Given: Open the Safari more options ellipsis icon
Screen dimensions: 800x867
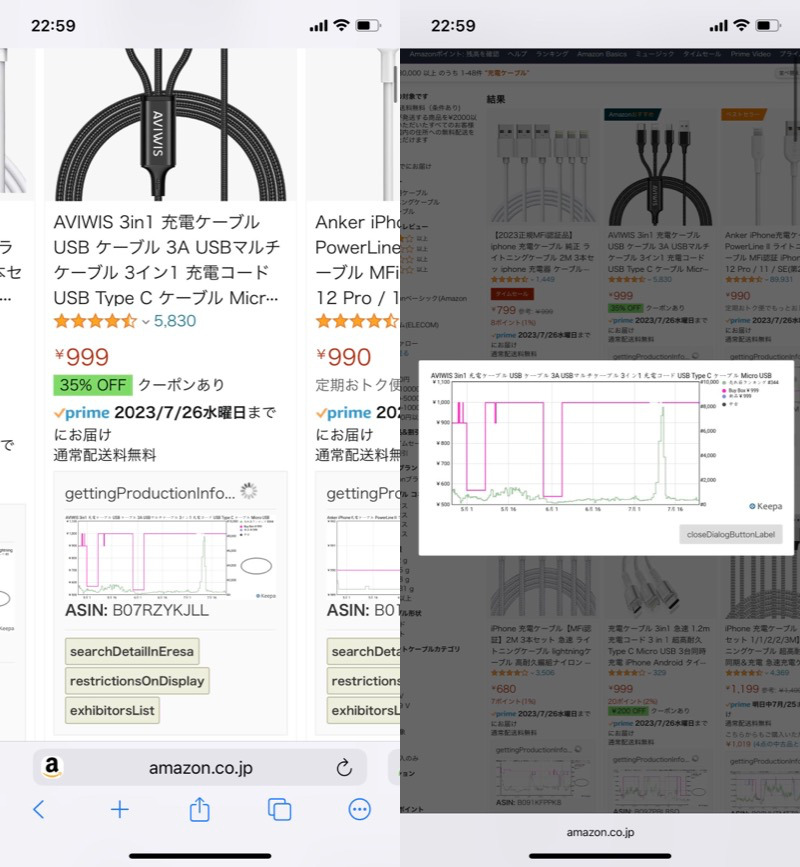Looking at the screenshot, I should (360, 809).
